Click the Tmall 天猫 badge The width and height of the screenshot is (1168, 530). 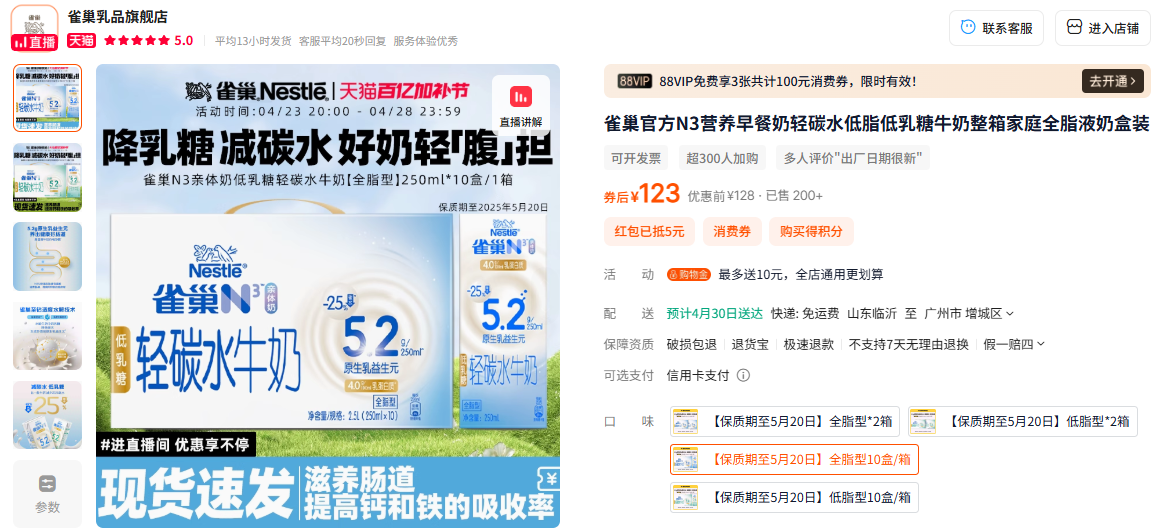click(x=81, y=41)
